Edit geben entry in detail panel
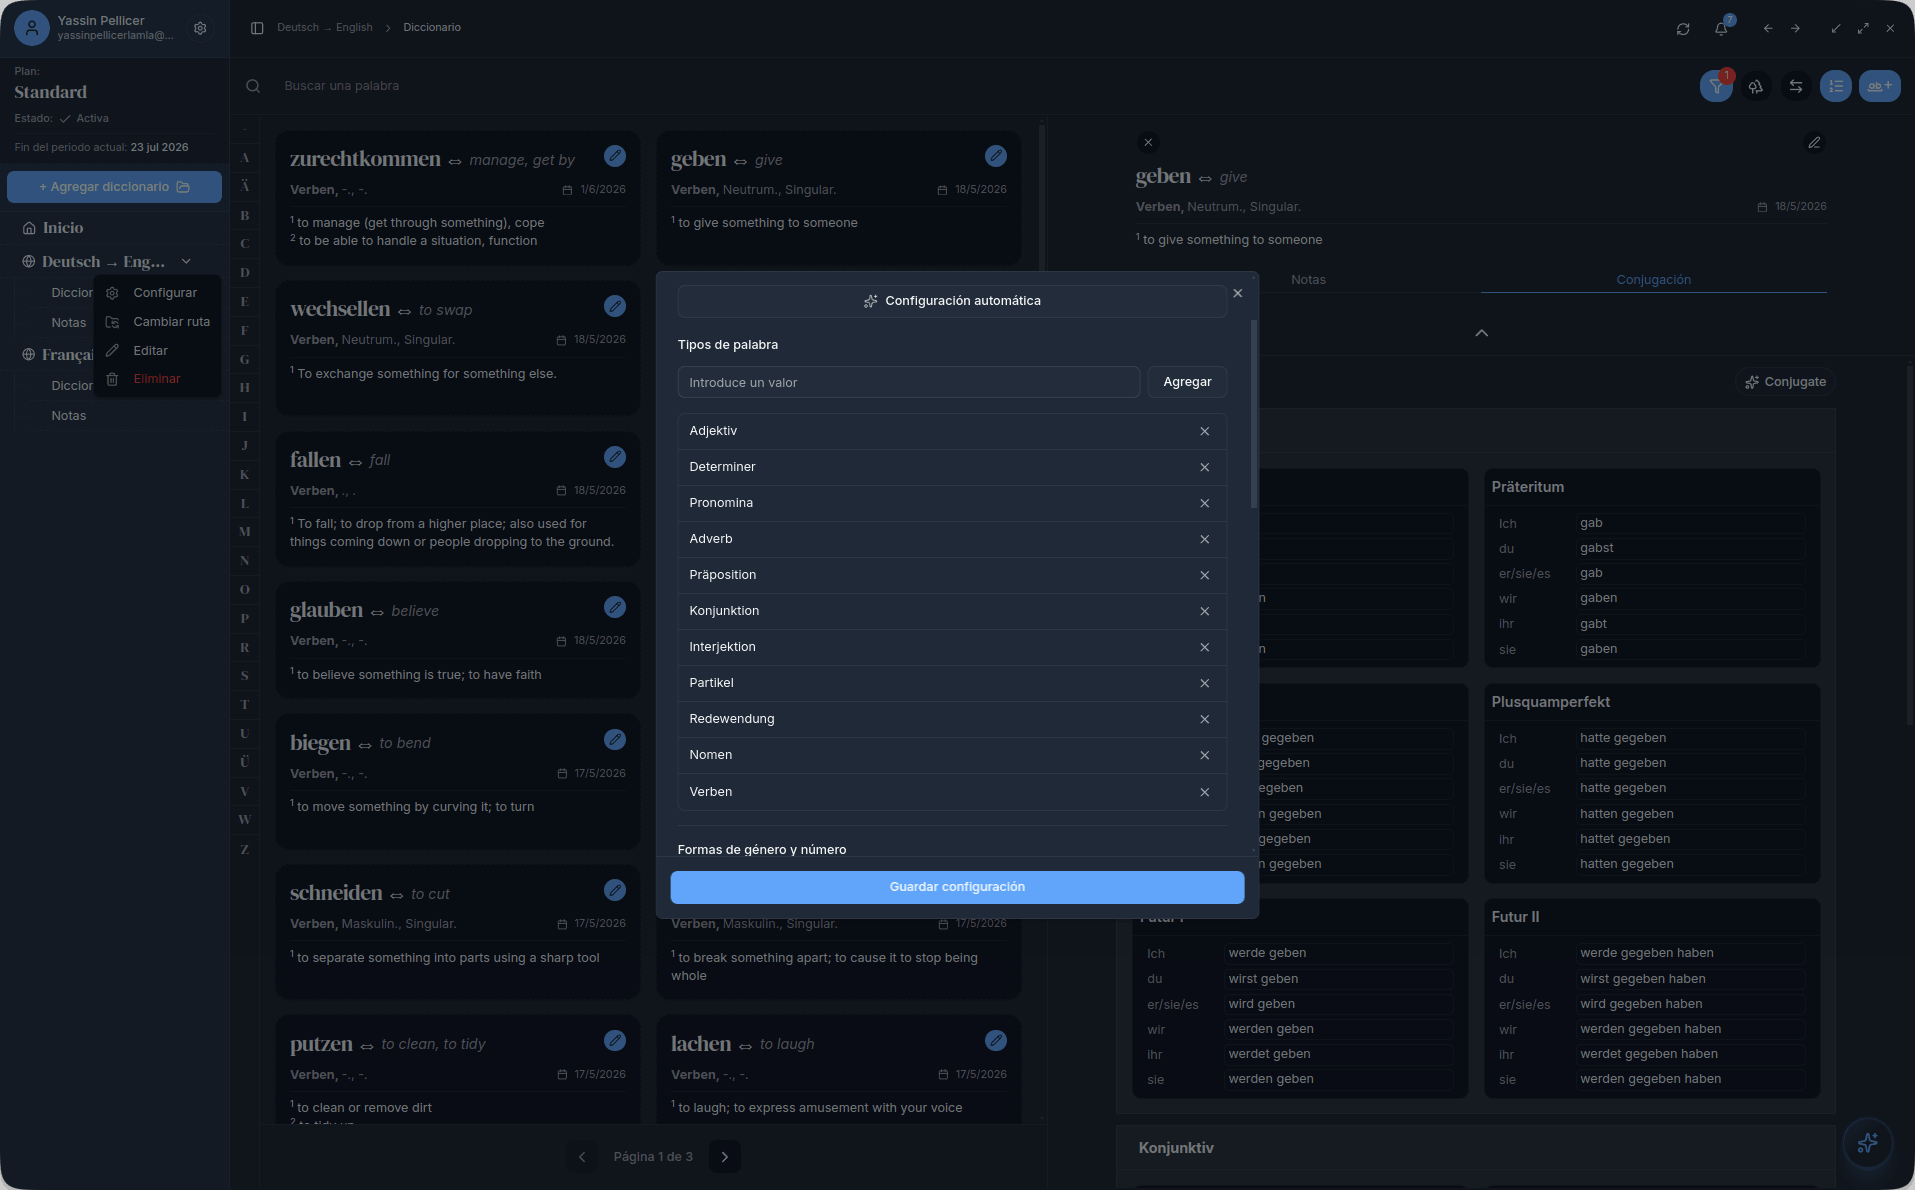The height and width of the screenshot is (1190, 1915). tap(1814, 143)
